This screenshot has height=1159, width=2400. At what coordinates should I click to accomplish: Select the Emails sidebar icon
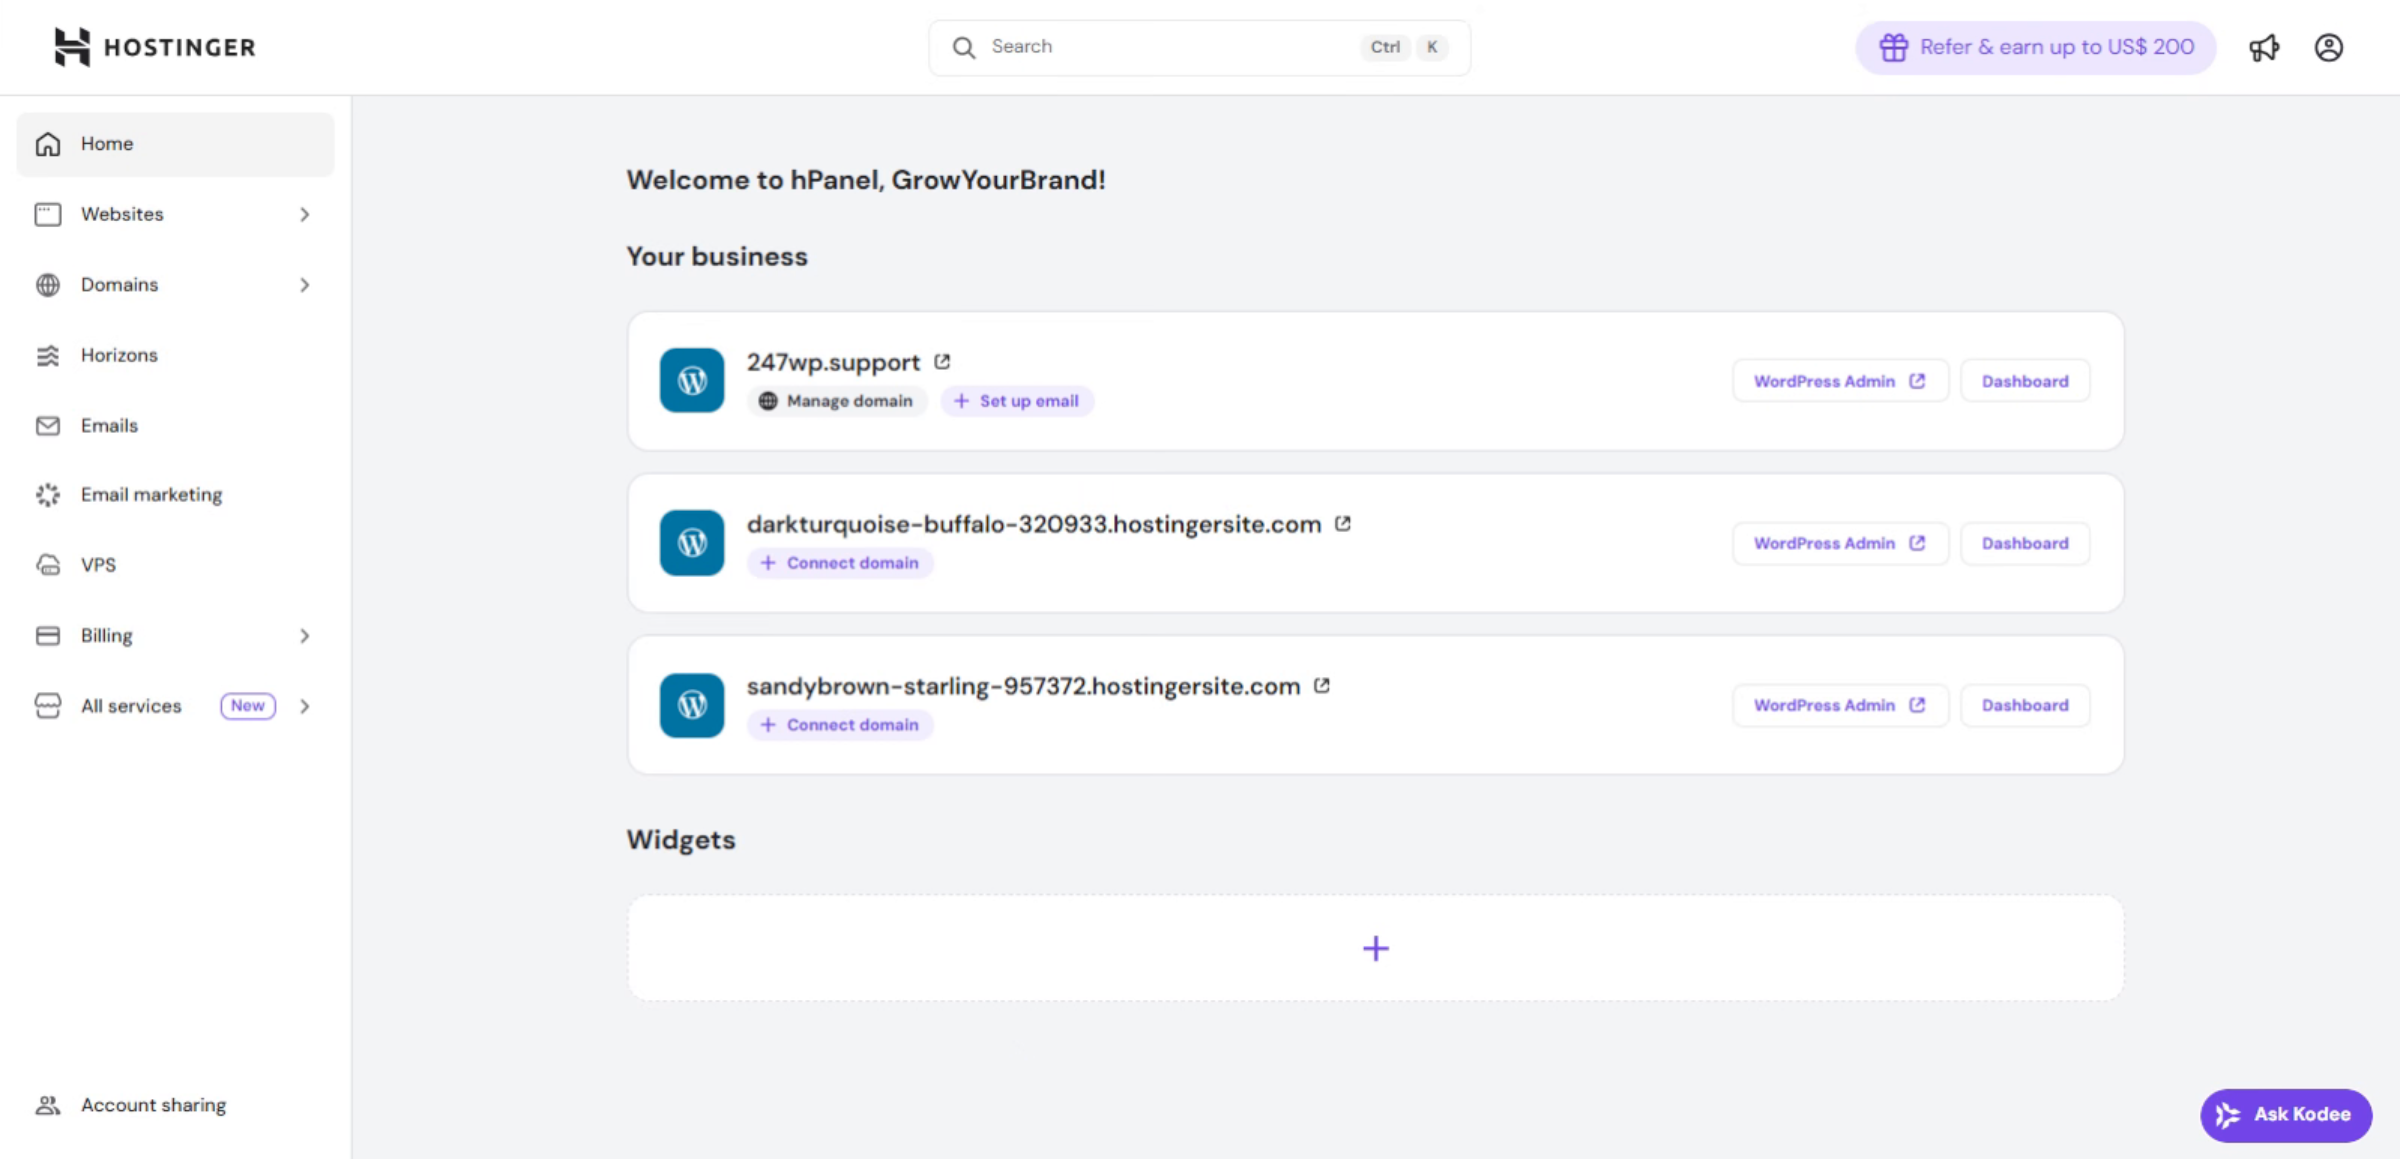48,425
